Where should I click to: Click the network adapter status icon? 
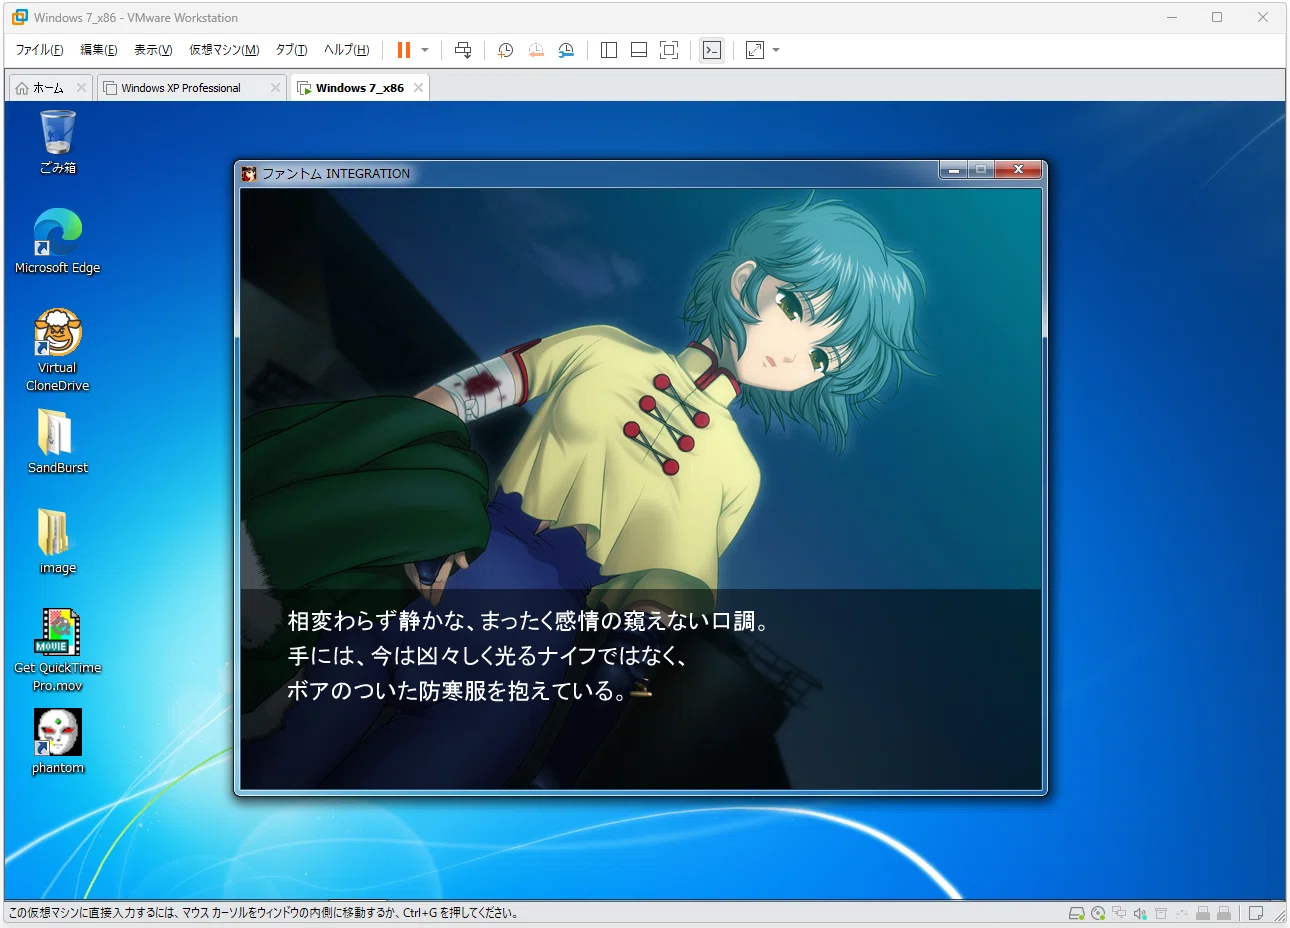(x=1119, y=913)
